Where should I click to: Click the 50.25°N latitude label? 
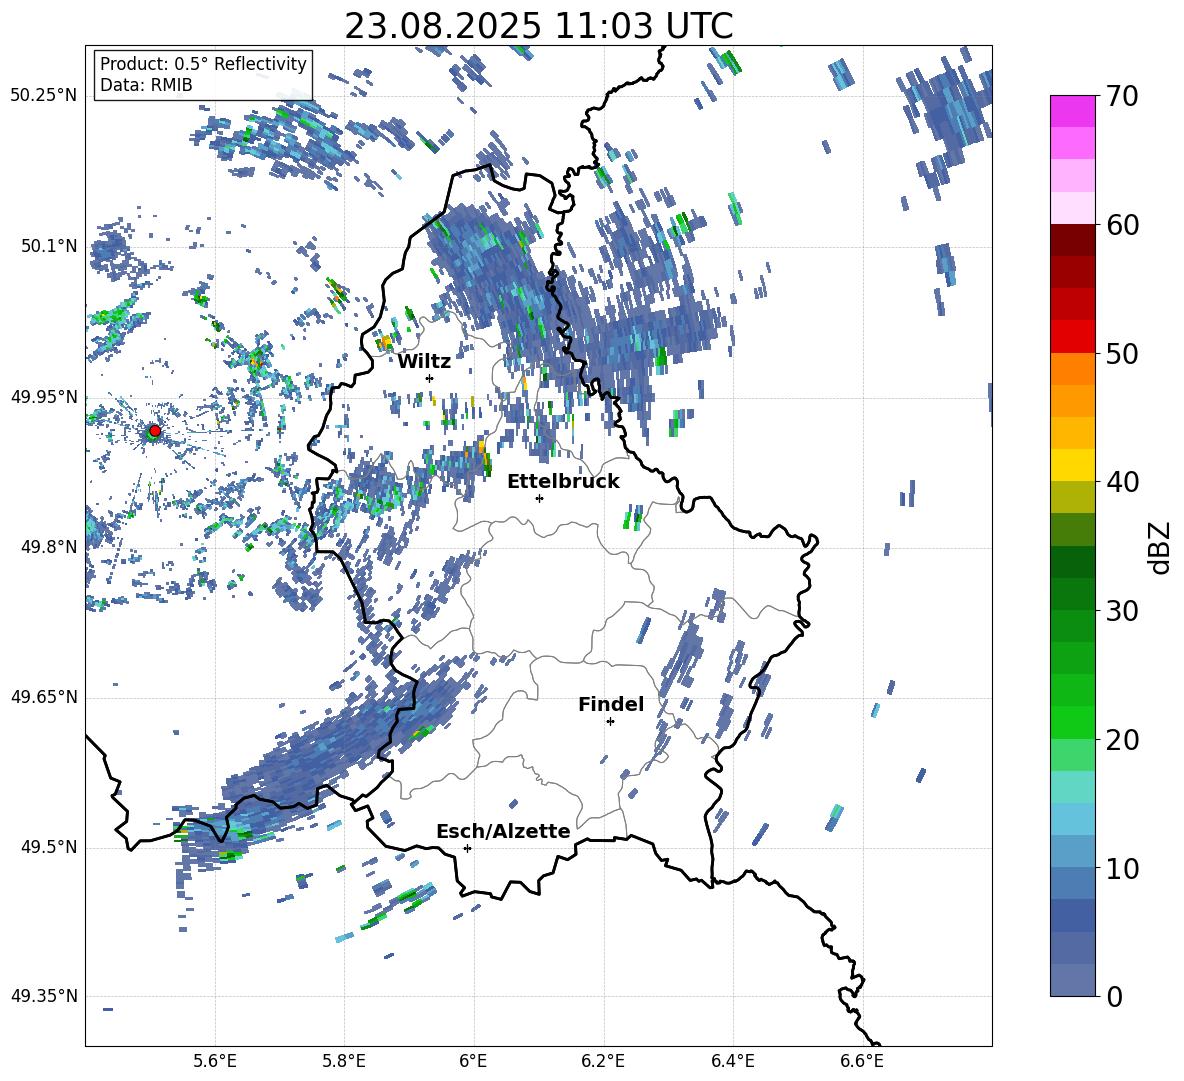[x=44, y=96]
